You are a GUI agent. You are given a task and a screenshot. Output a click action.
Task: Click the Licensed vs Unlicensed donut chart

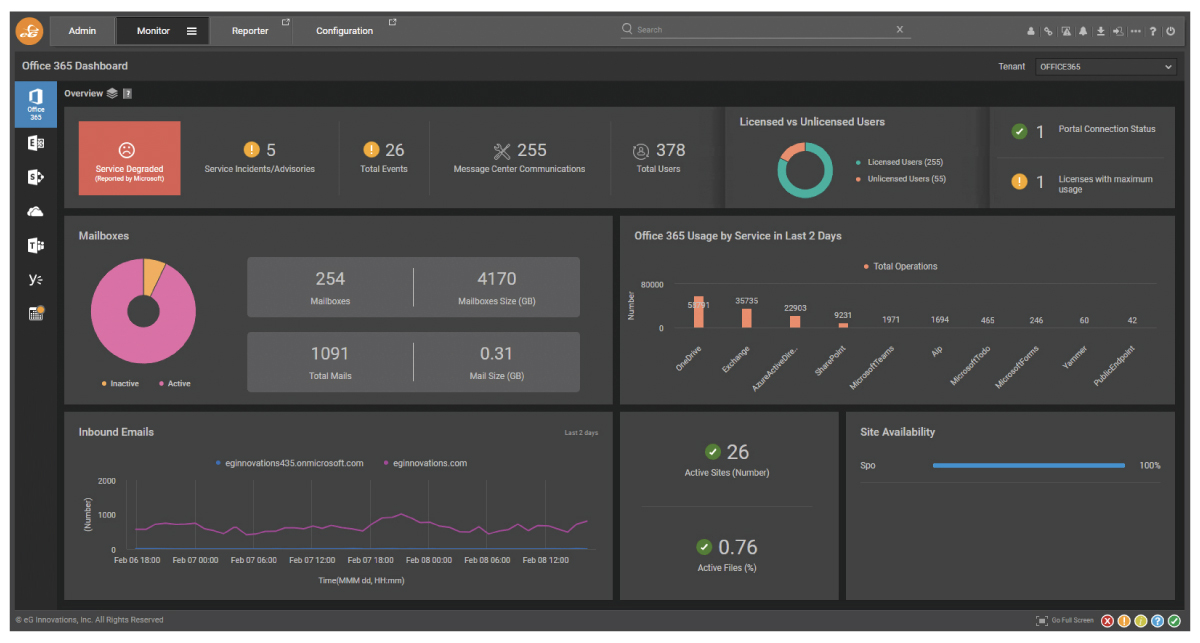click(805, 170)
